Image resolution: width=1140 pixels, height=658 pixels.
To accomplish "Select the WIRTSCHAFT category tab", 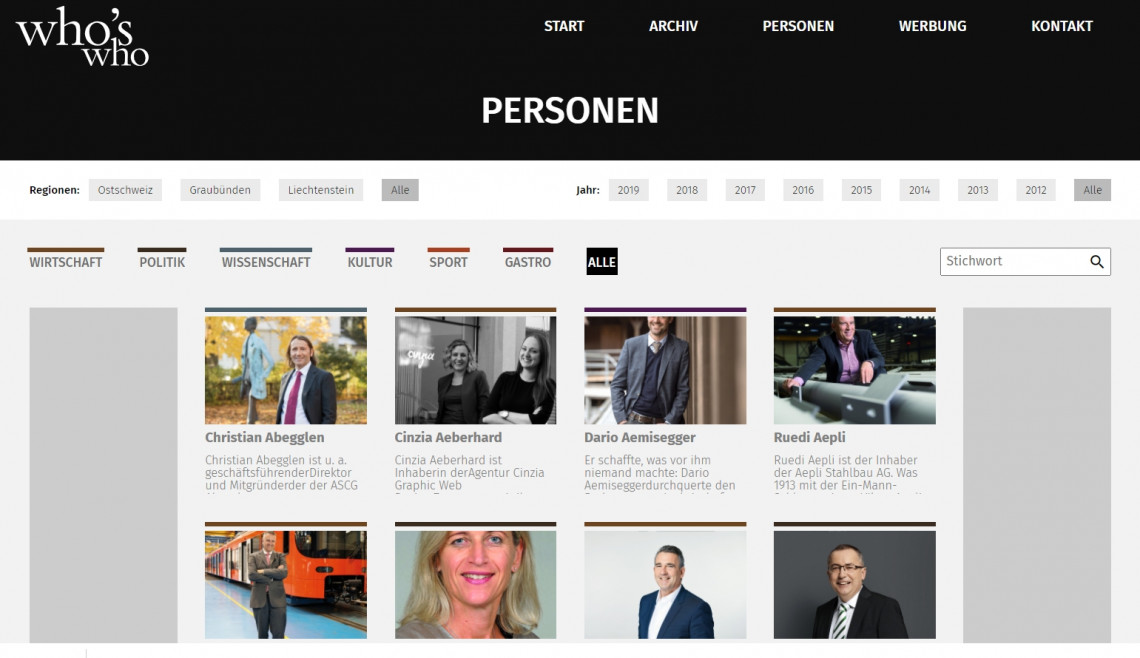I will click(65, 262).
